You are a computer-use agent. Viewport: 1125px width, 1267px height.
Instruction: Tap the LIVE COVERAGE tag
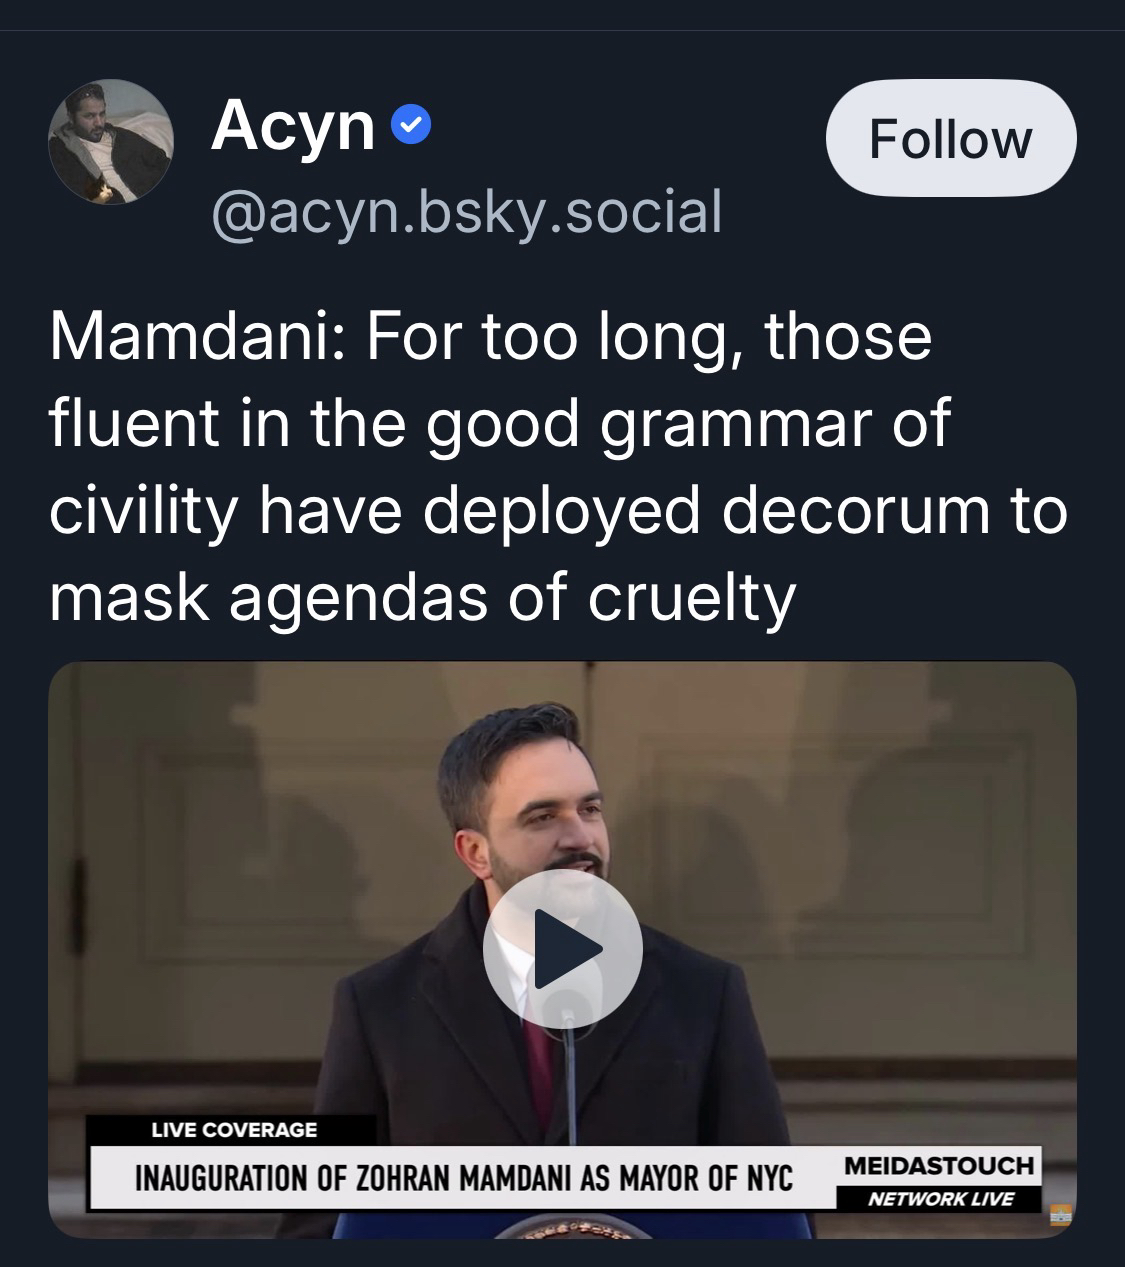tap(234, 1130)
